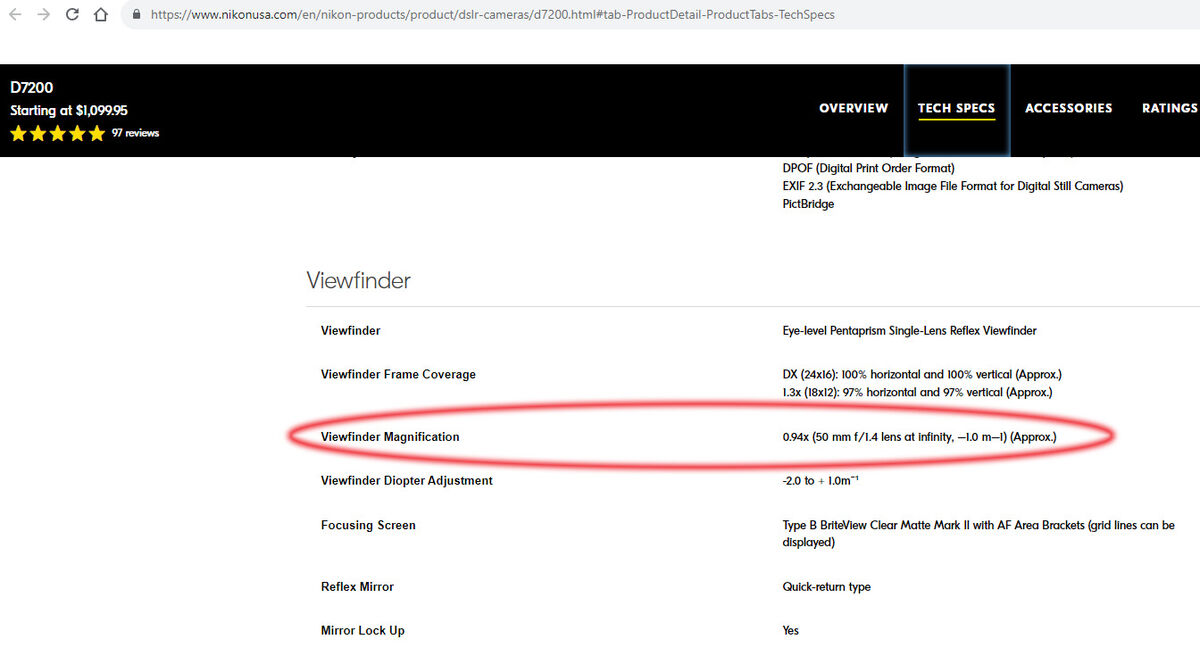The height and width of the screenshot is (656, 1200).
Task: Click the Viewfinder section heading
Action: click(x=358, y=281)
